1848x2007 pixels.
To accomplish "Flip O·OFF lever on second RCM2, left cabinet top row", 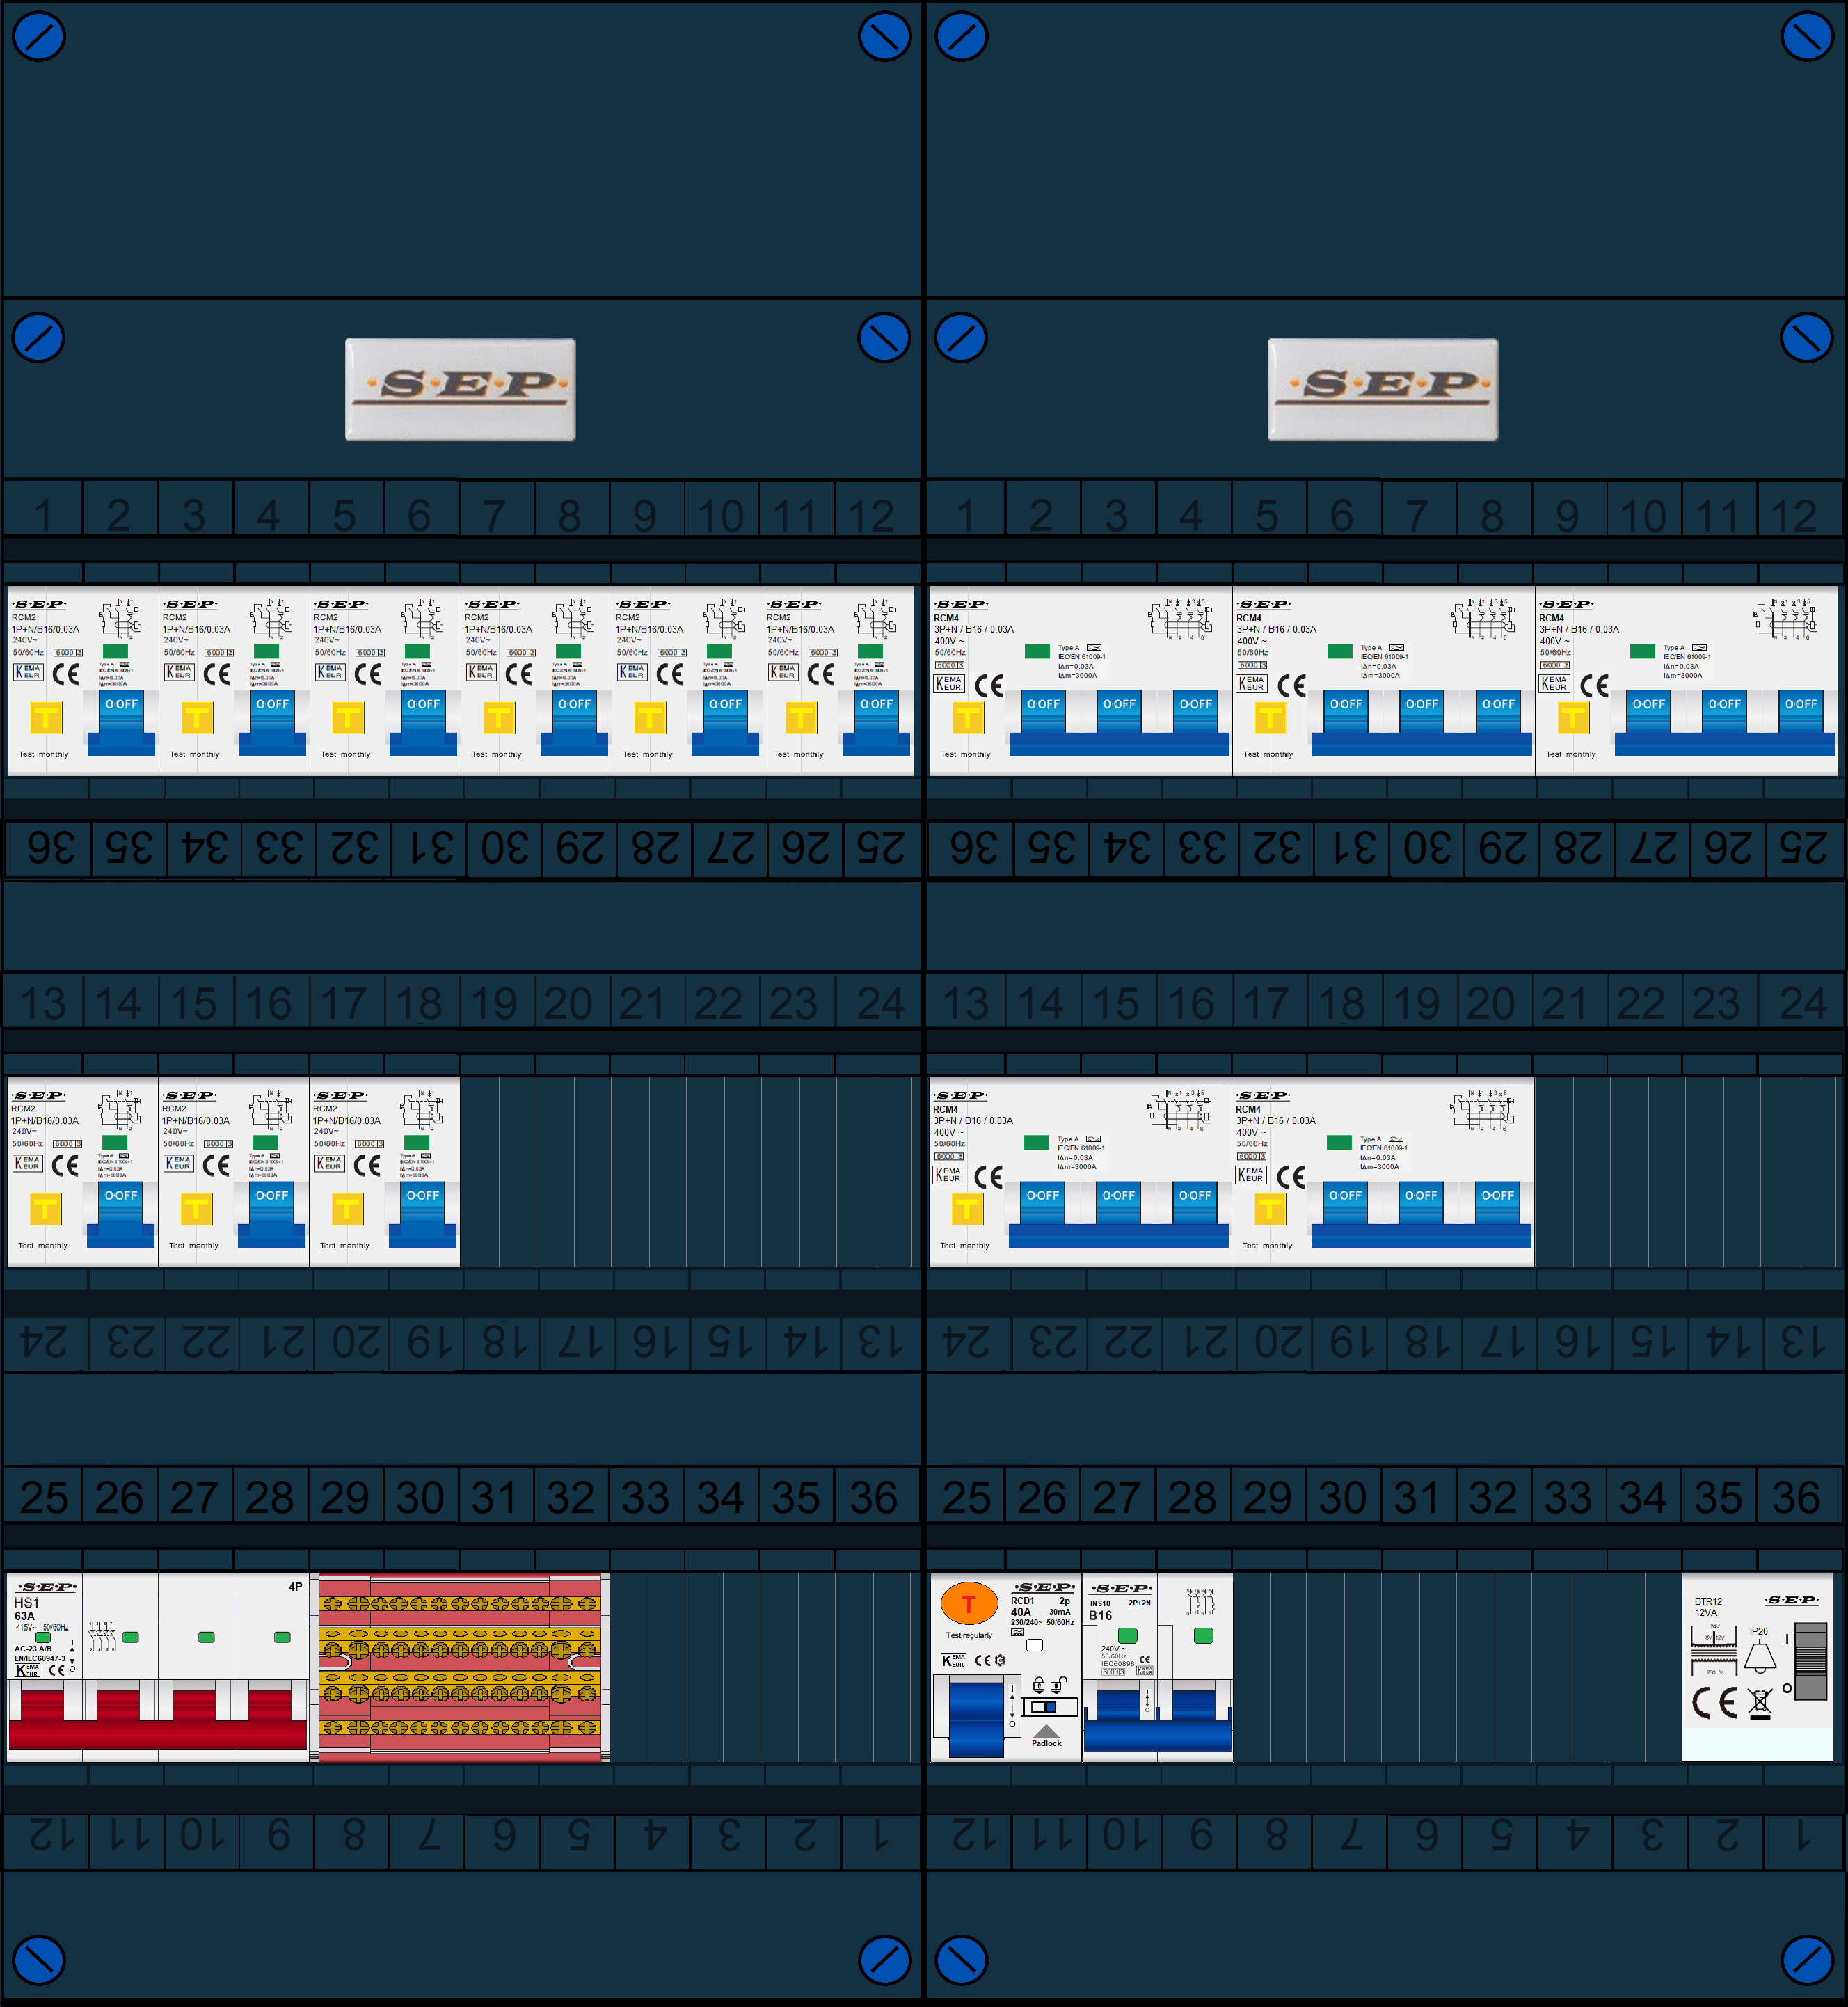I will [273, 723].
